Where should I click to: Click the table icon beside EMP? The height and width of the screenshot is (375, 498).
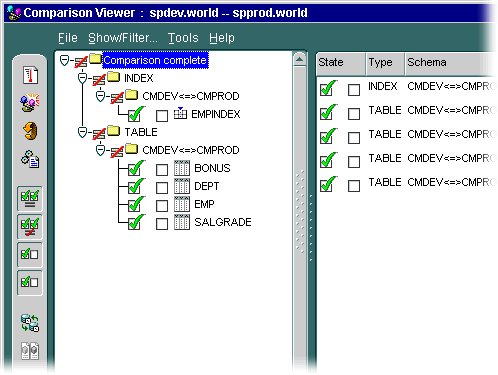click(182, 204)
